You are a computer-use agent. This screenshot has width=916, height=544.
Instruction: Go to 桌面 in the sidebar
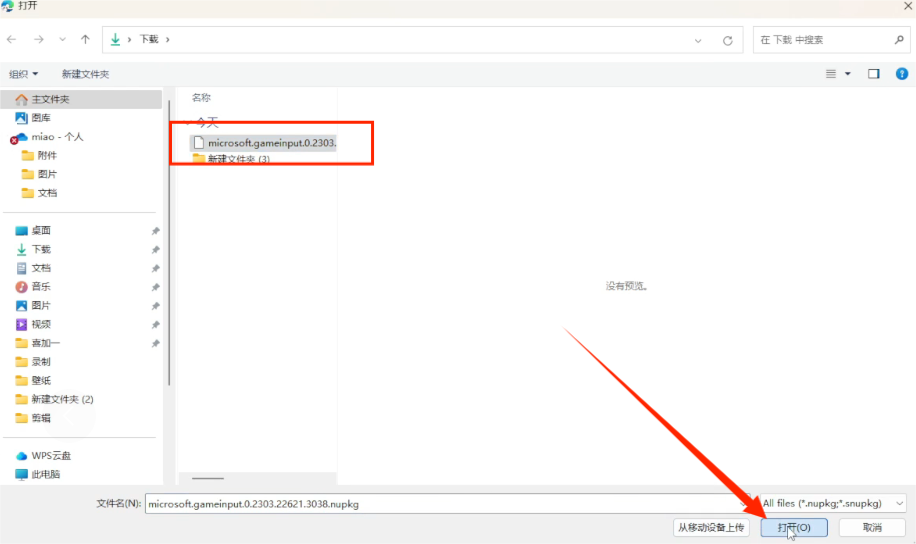point(41,230)
